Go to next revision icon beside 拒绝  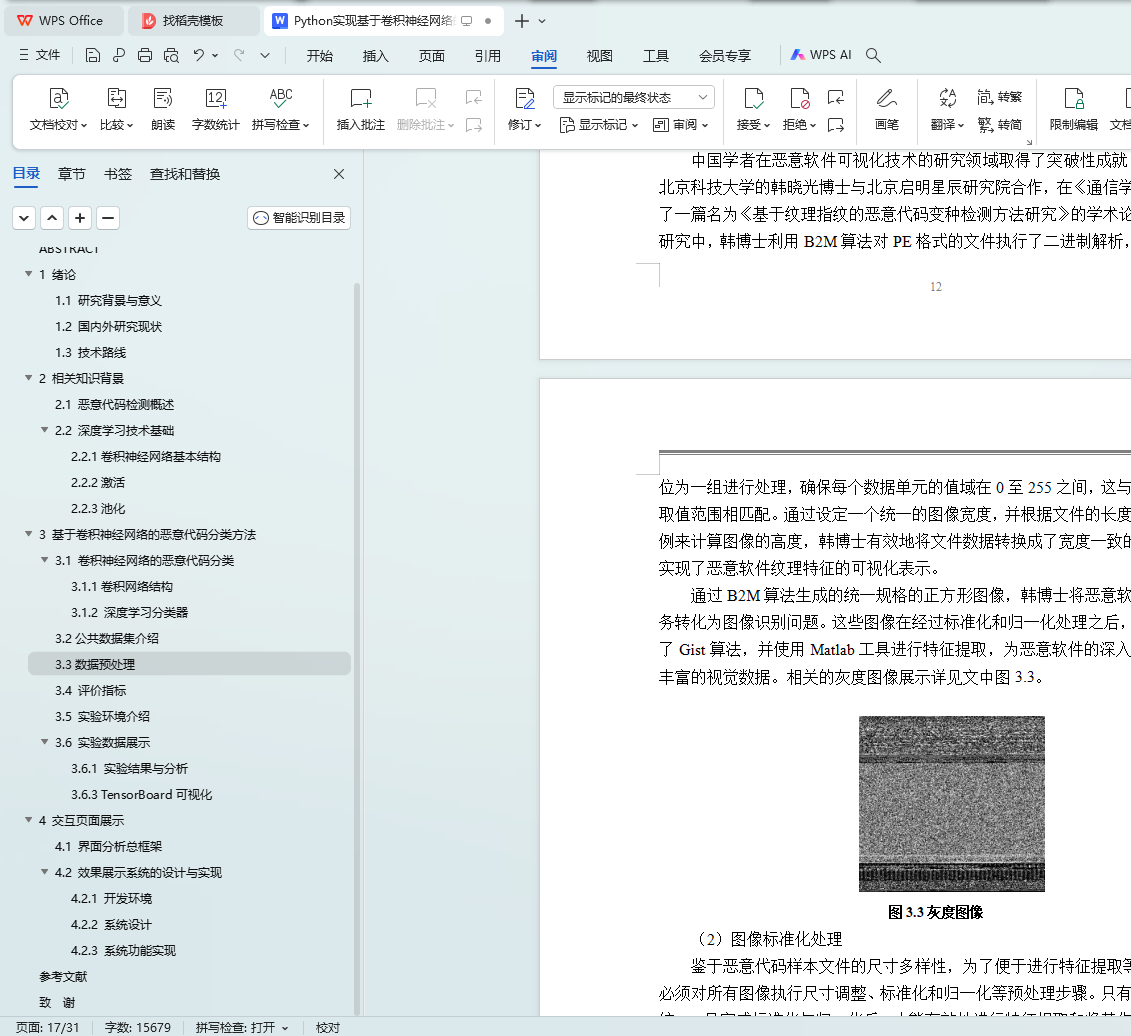(x=836, y=125)
